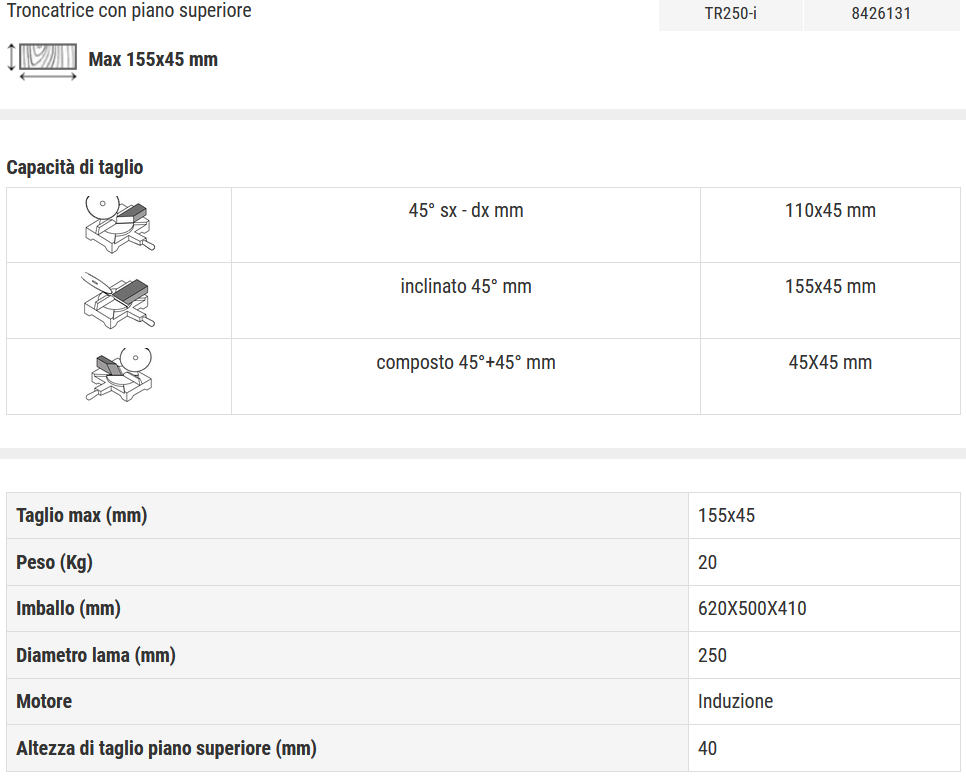Click the Taglio max (mm) row label
Viewport: 966px width, 782px height.
coord(82,515)
